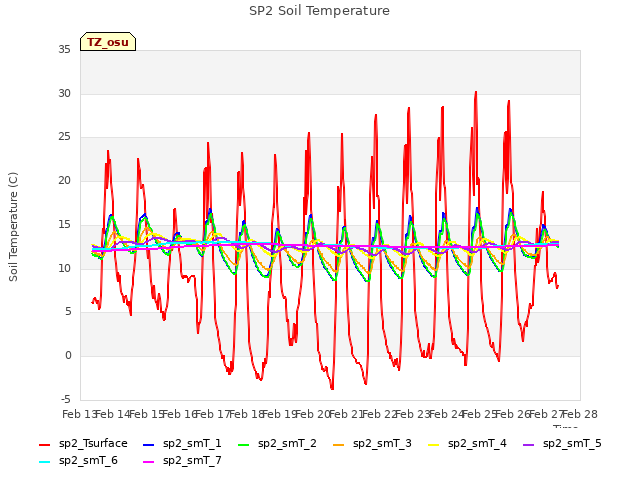Click the lowest red trough near Feb 20
Screen dimensions: 640x480
pos(332,388)
